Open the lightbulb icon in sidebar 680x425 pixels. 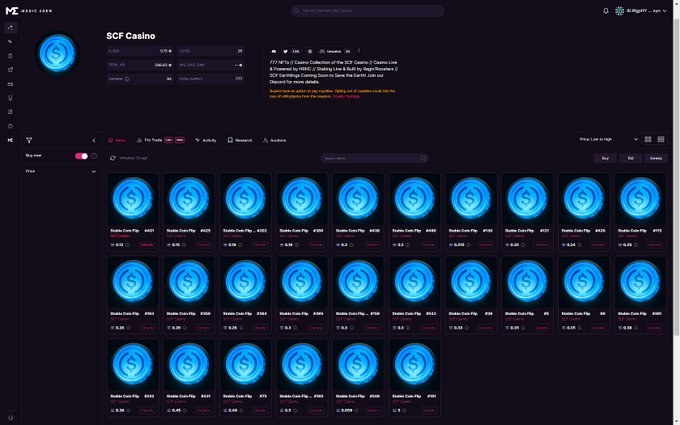pos(10,98)
